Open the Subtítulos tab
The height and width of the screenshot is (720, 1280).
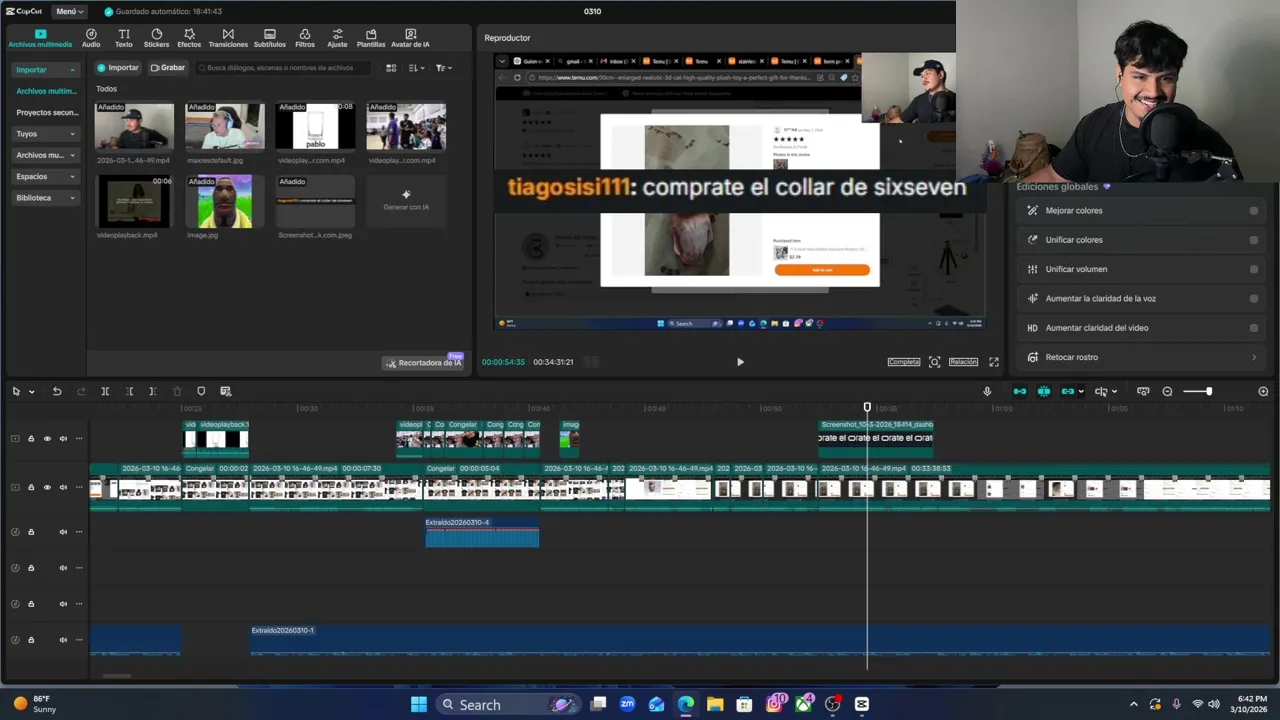coord(269,38)
